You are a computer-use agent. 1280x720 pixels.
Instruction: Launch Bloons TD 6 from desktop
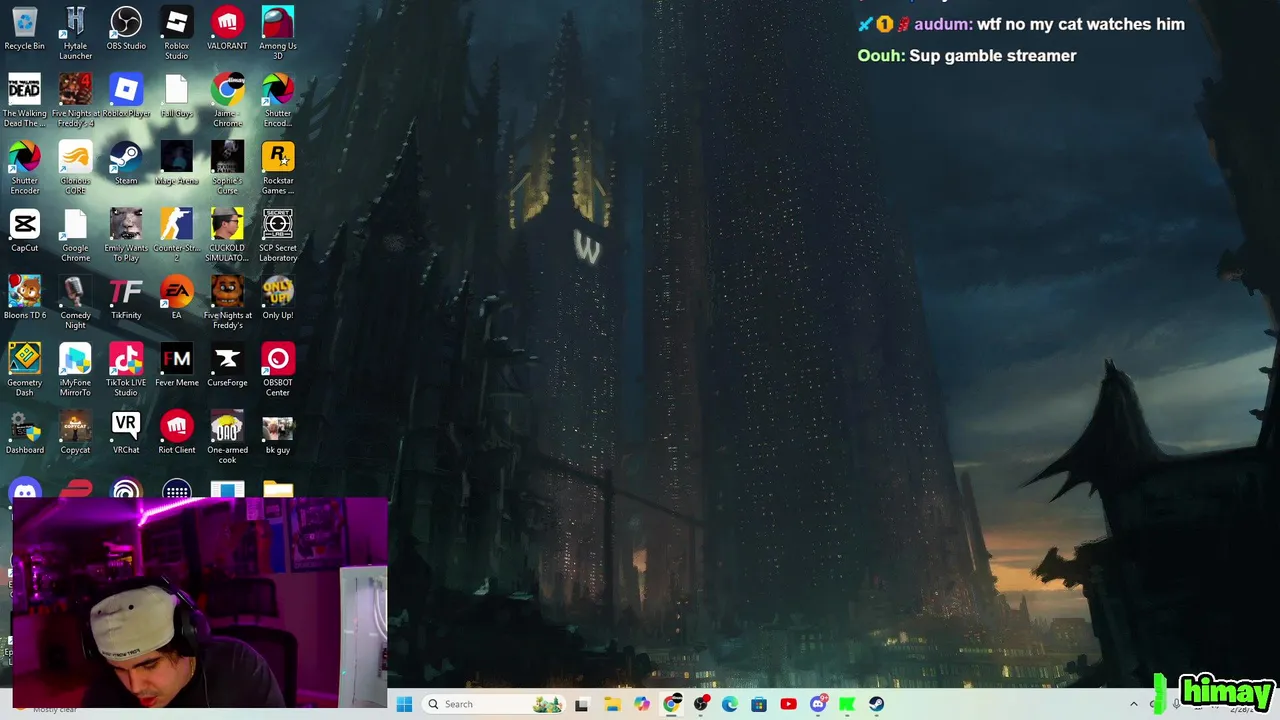24,297
